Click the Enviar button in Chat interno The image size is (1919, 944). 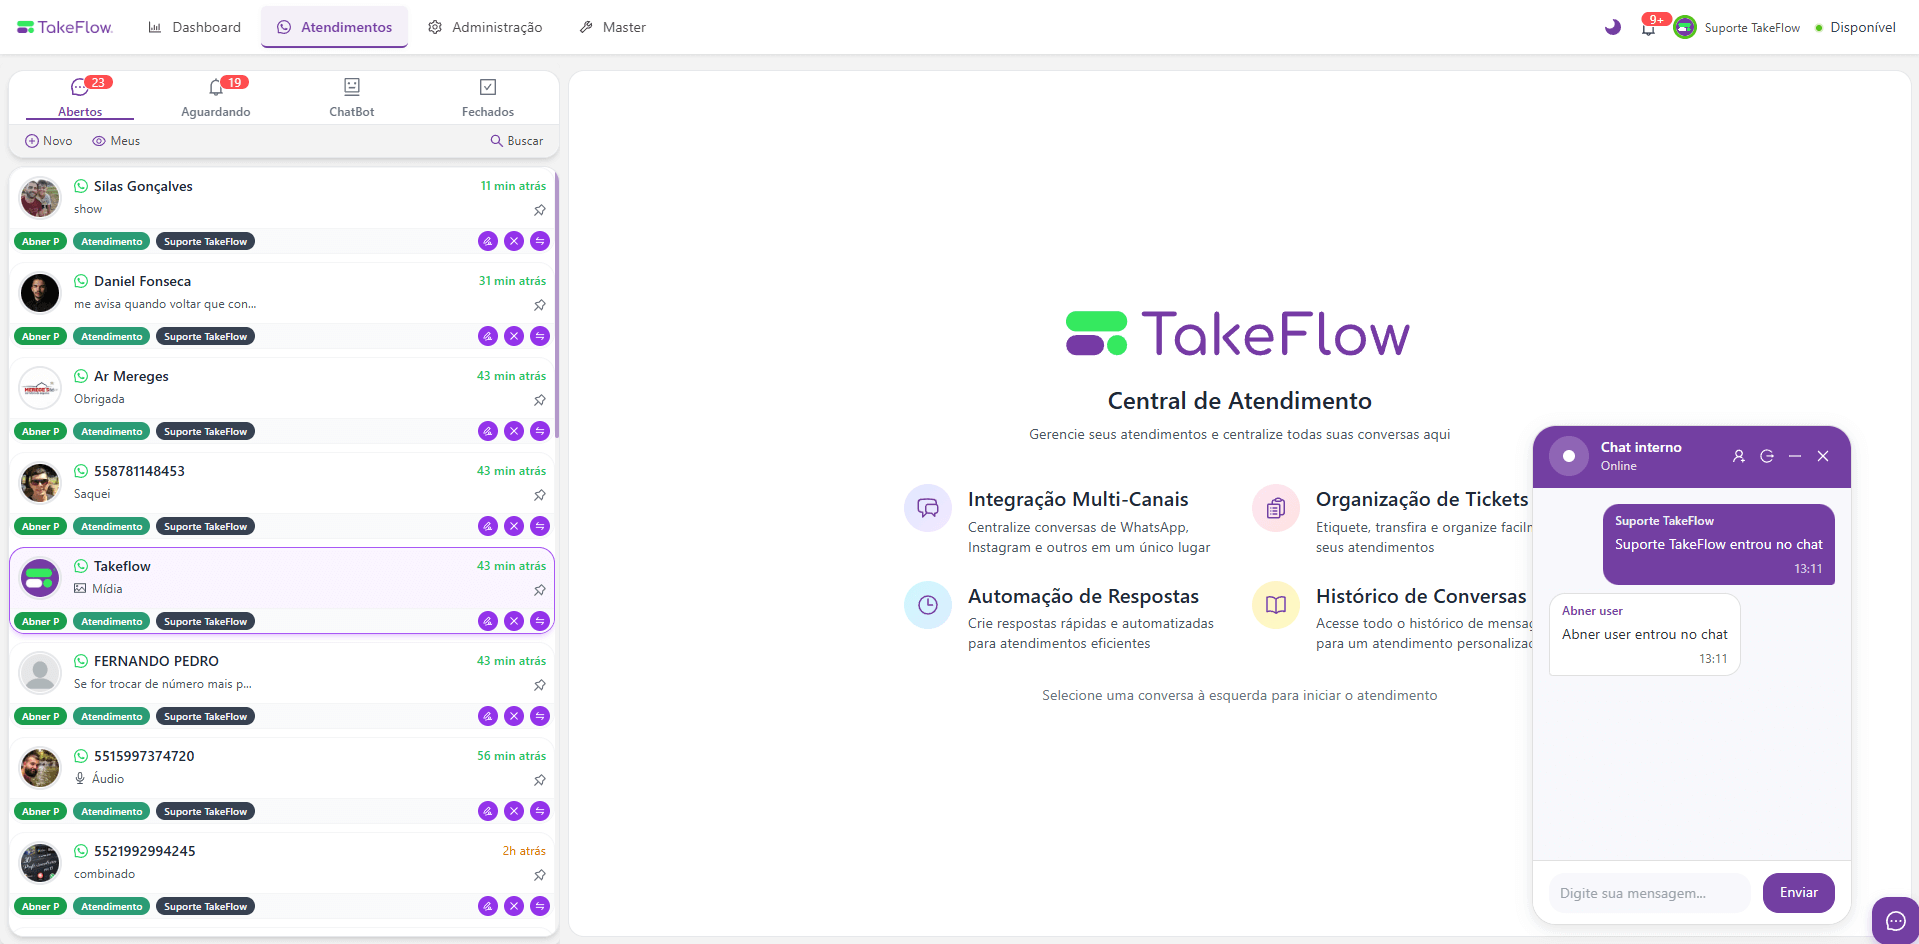1798,893
